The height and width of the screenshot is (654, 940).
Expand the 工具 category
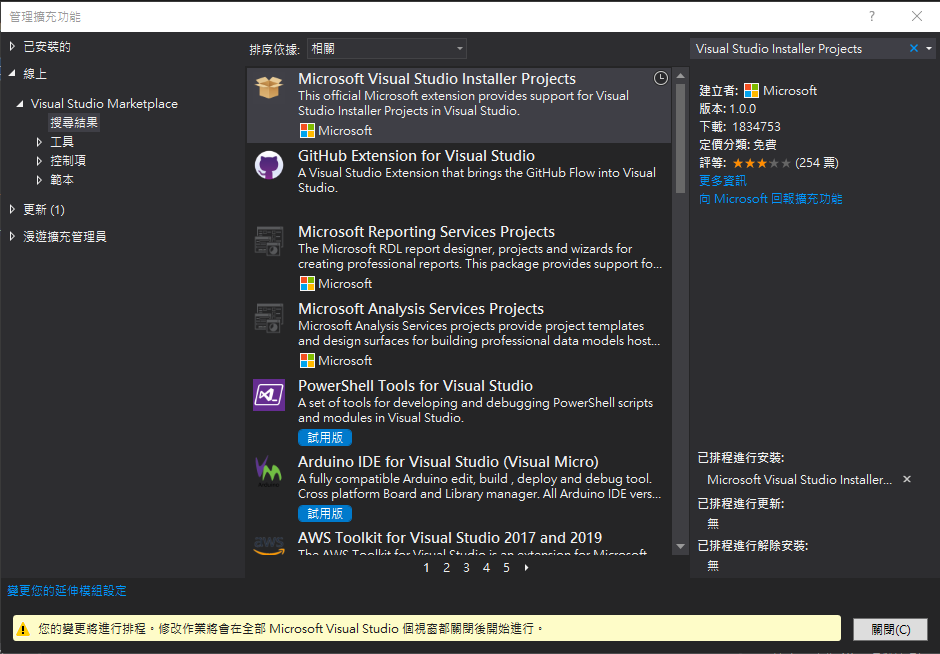click(x=39, y=142)
